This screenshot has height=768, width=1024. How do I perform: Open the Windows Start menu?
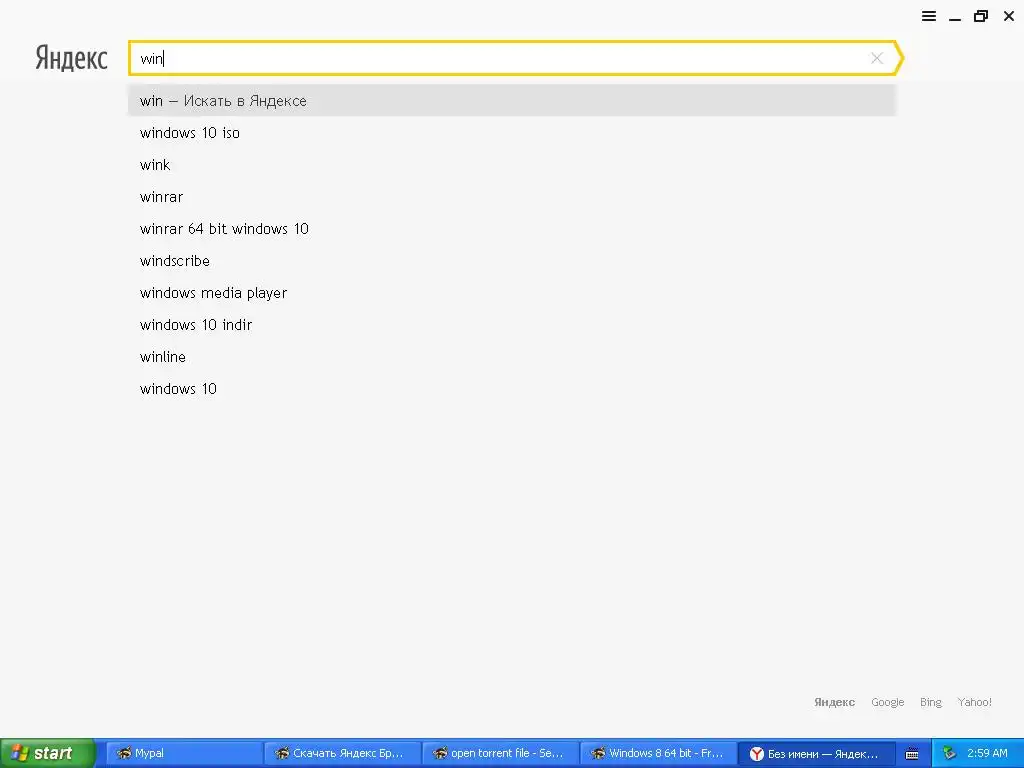tap(48, 753)
